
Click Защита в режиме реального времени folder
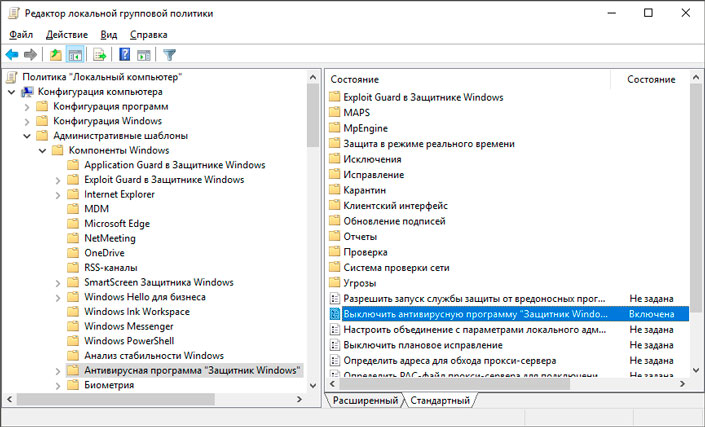[429, 144]
